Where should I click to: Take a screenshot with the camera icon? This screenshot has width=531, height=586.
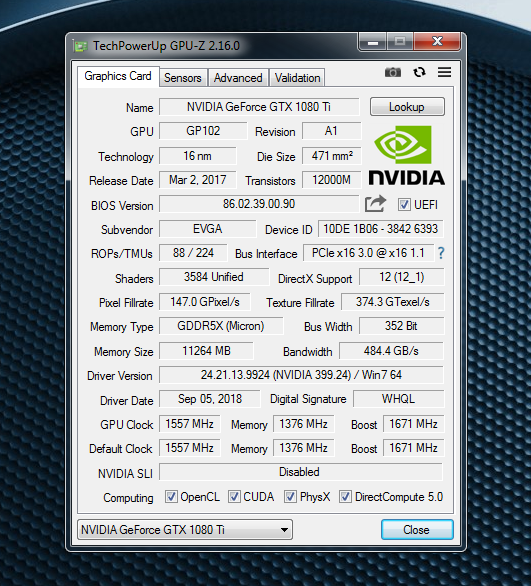[392, 72]
